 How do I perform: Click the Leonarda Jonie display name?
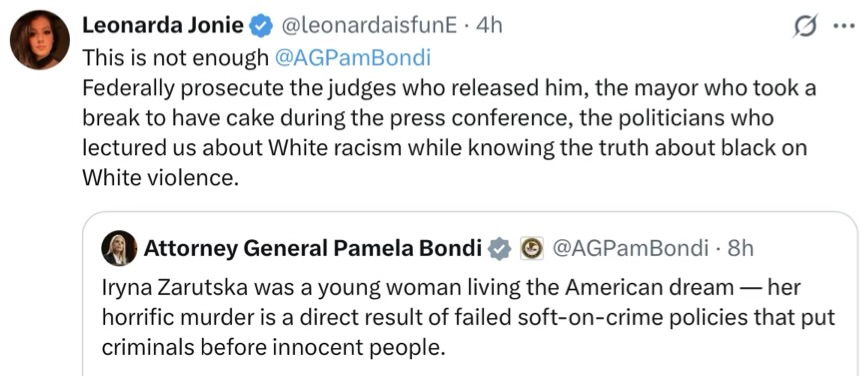coord(163,25)
